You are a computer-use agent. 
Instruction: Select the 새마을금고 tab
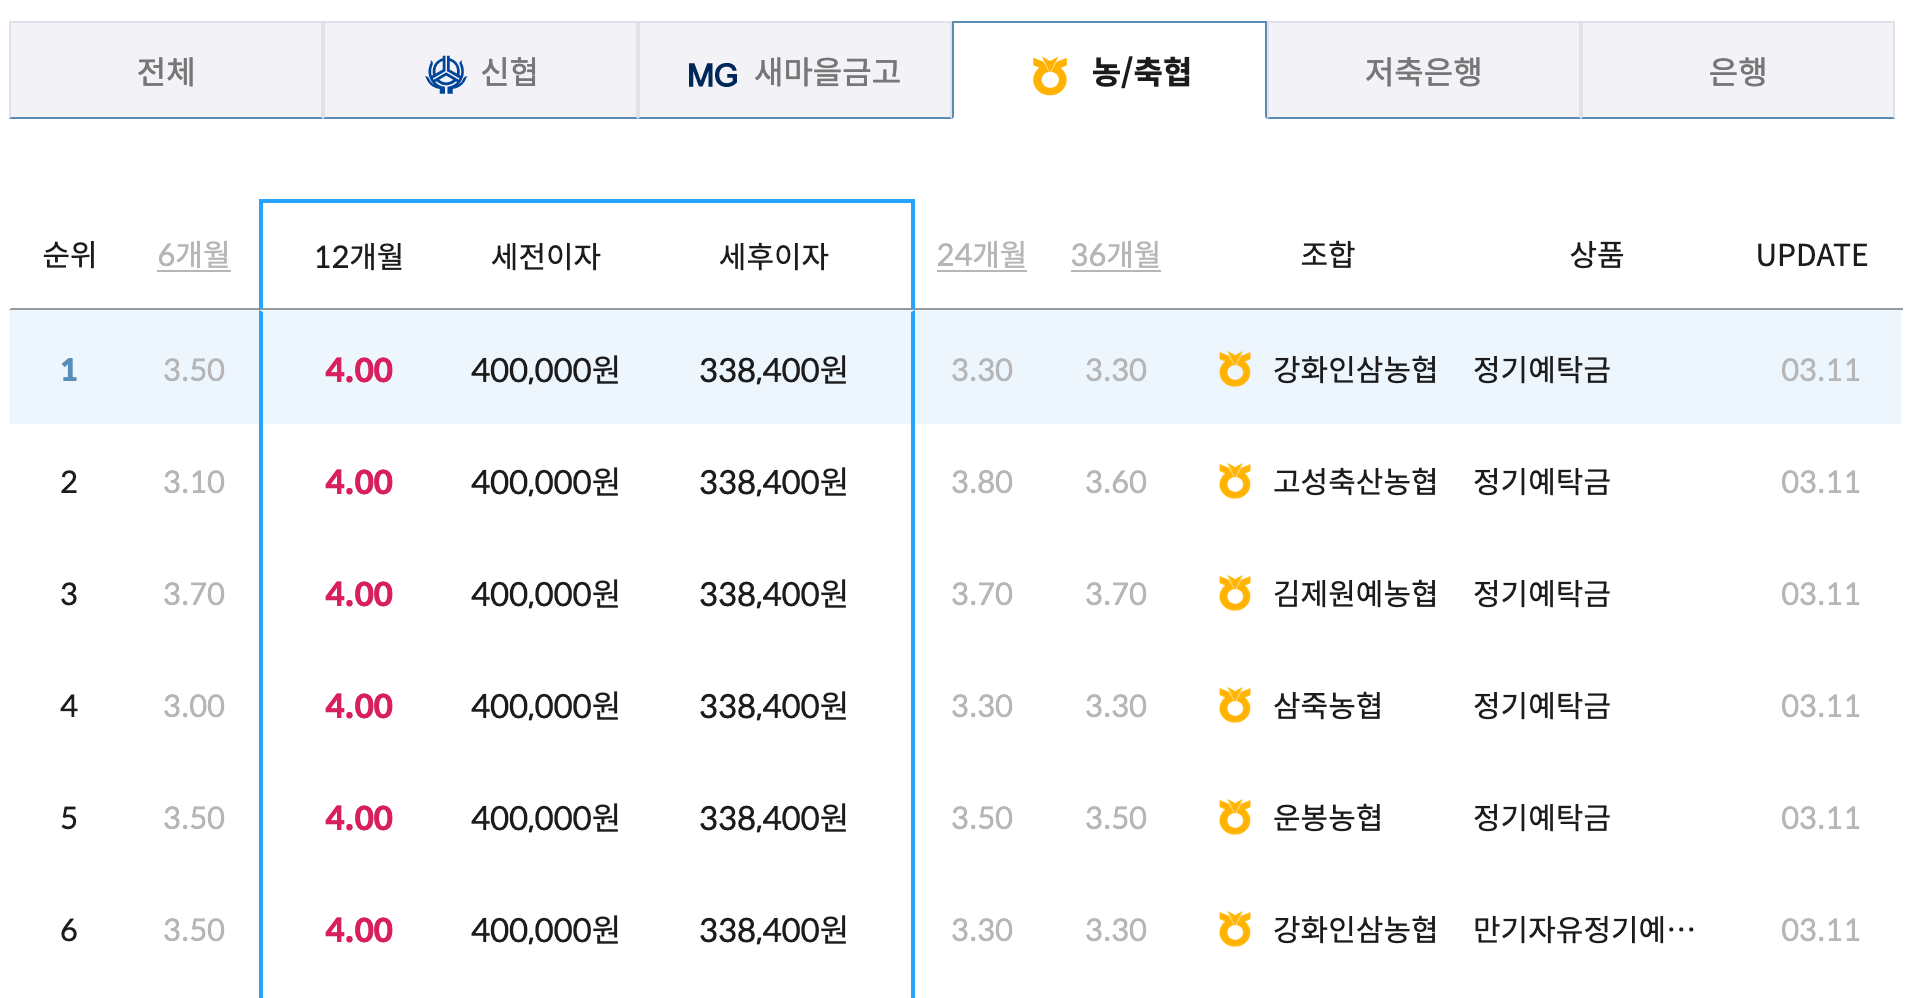point(795,71)
